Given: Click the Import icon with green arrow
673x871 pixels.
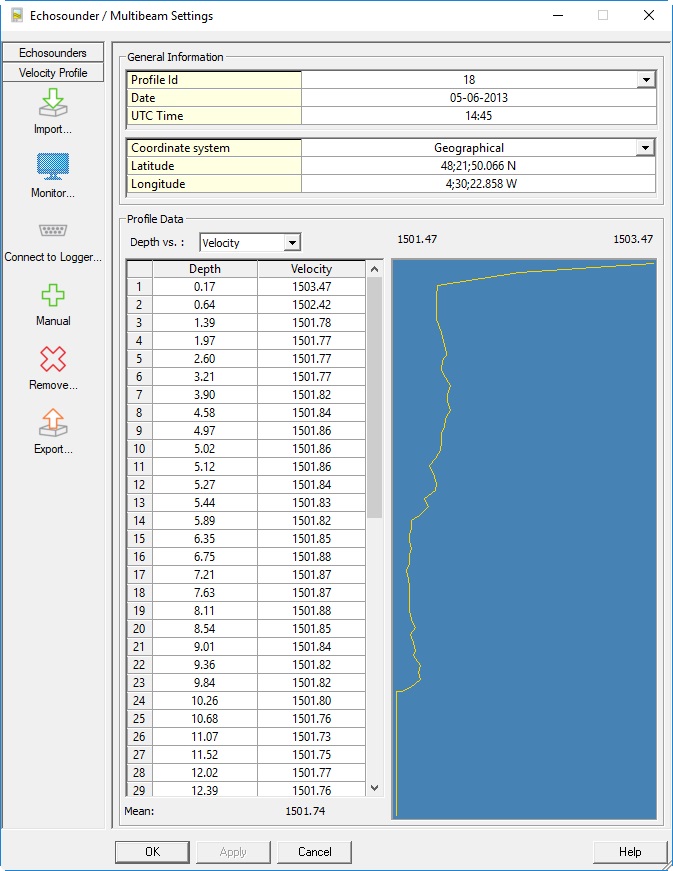Looking at the screenshot, I should point(53,103).
